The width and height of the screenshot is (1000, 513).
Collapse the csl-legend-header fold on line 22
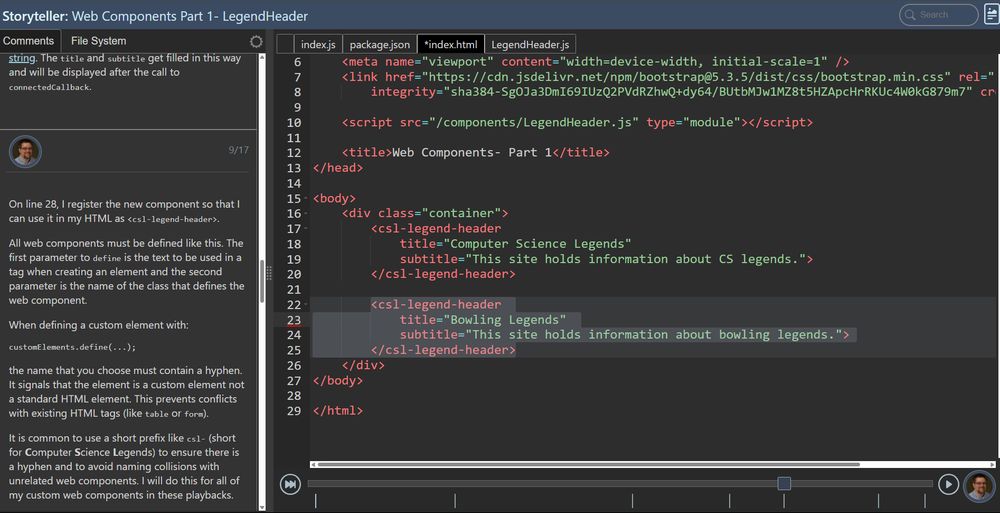(x=307, y=304)
